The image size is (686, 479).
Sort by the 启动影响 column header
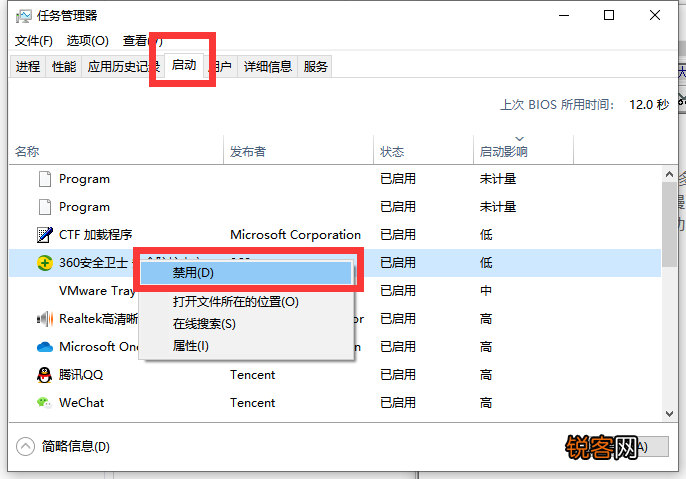point(523,151)
